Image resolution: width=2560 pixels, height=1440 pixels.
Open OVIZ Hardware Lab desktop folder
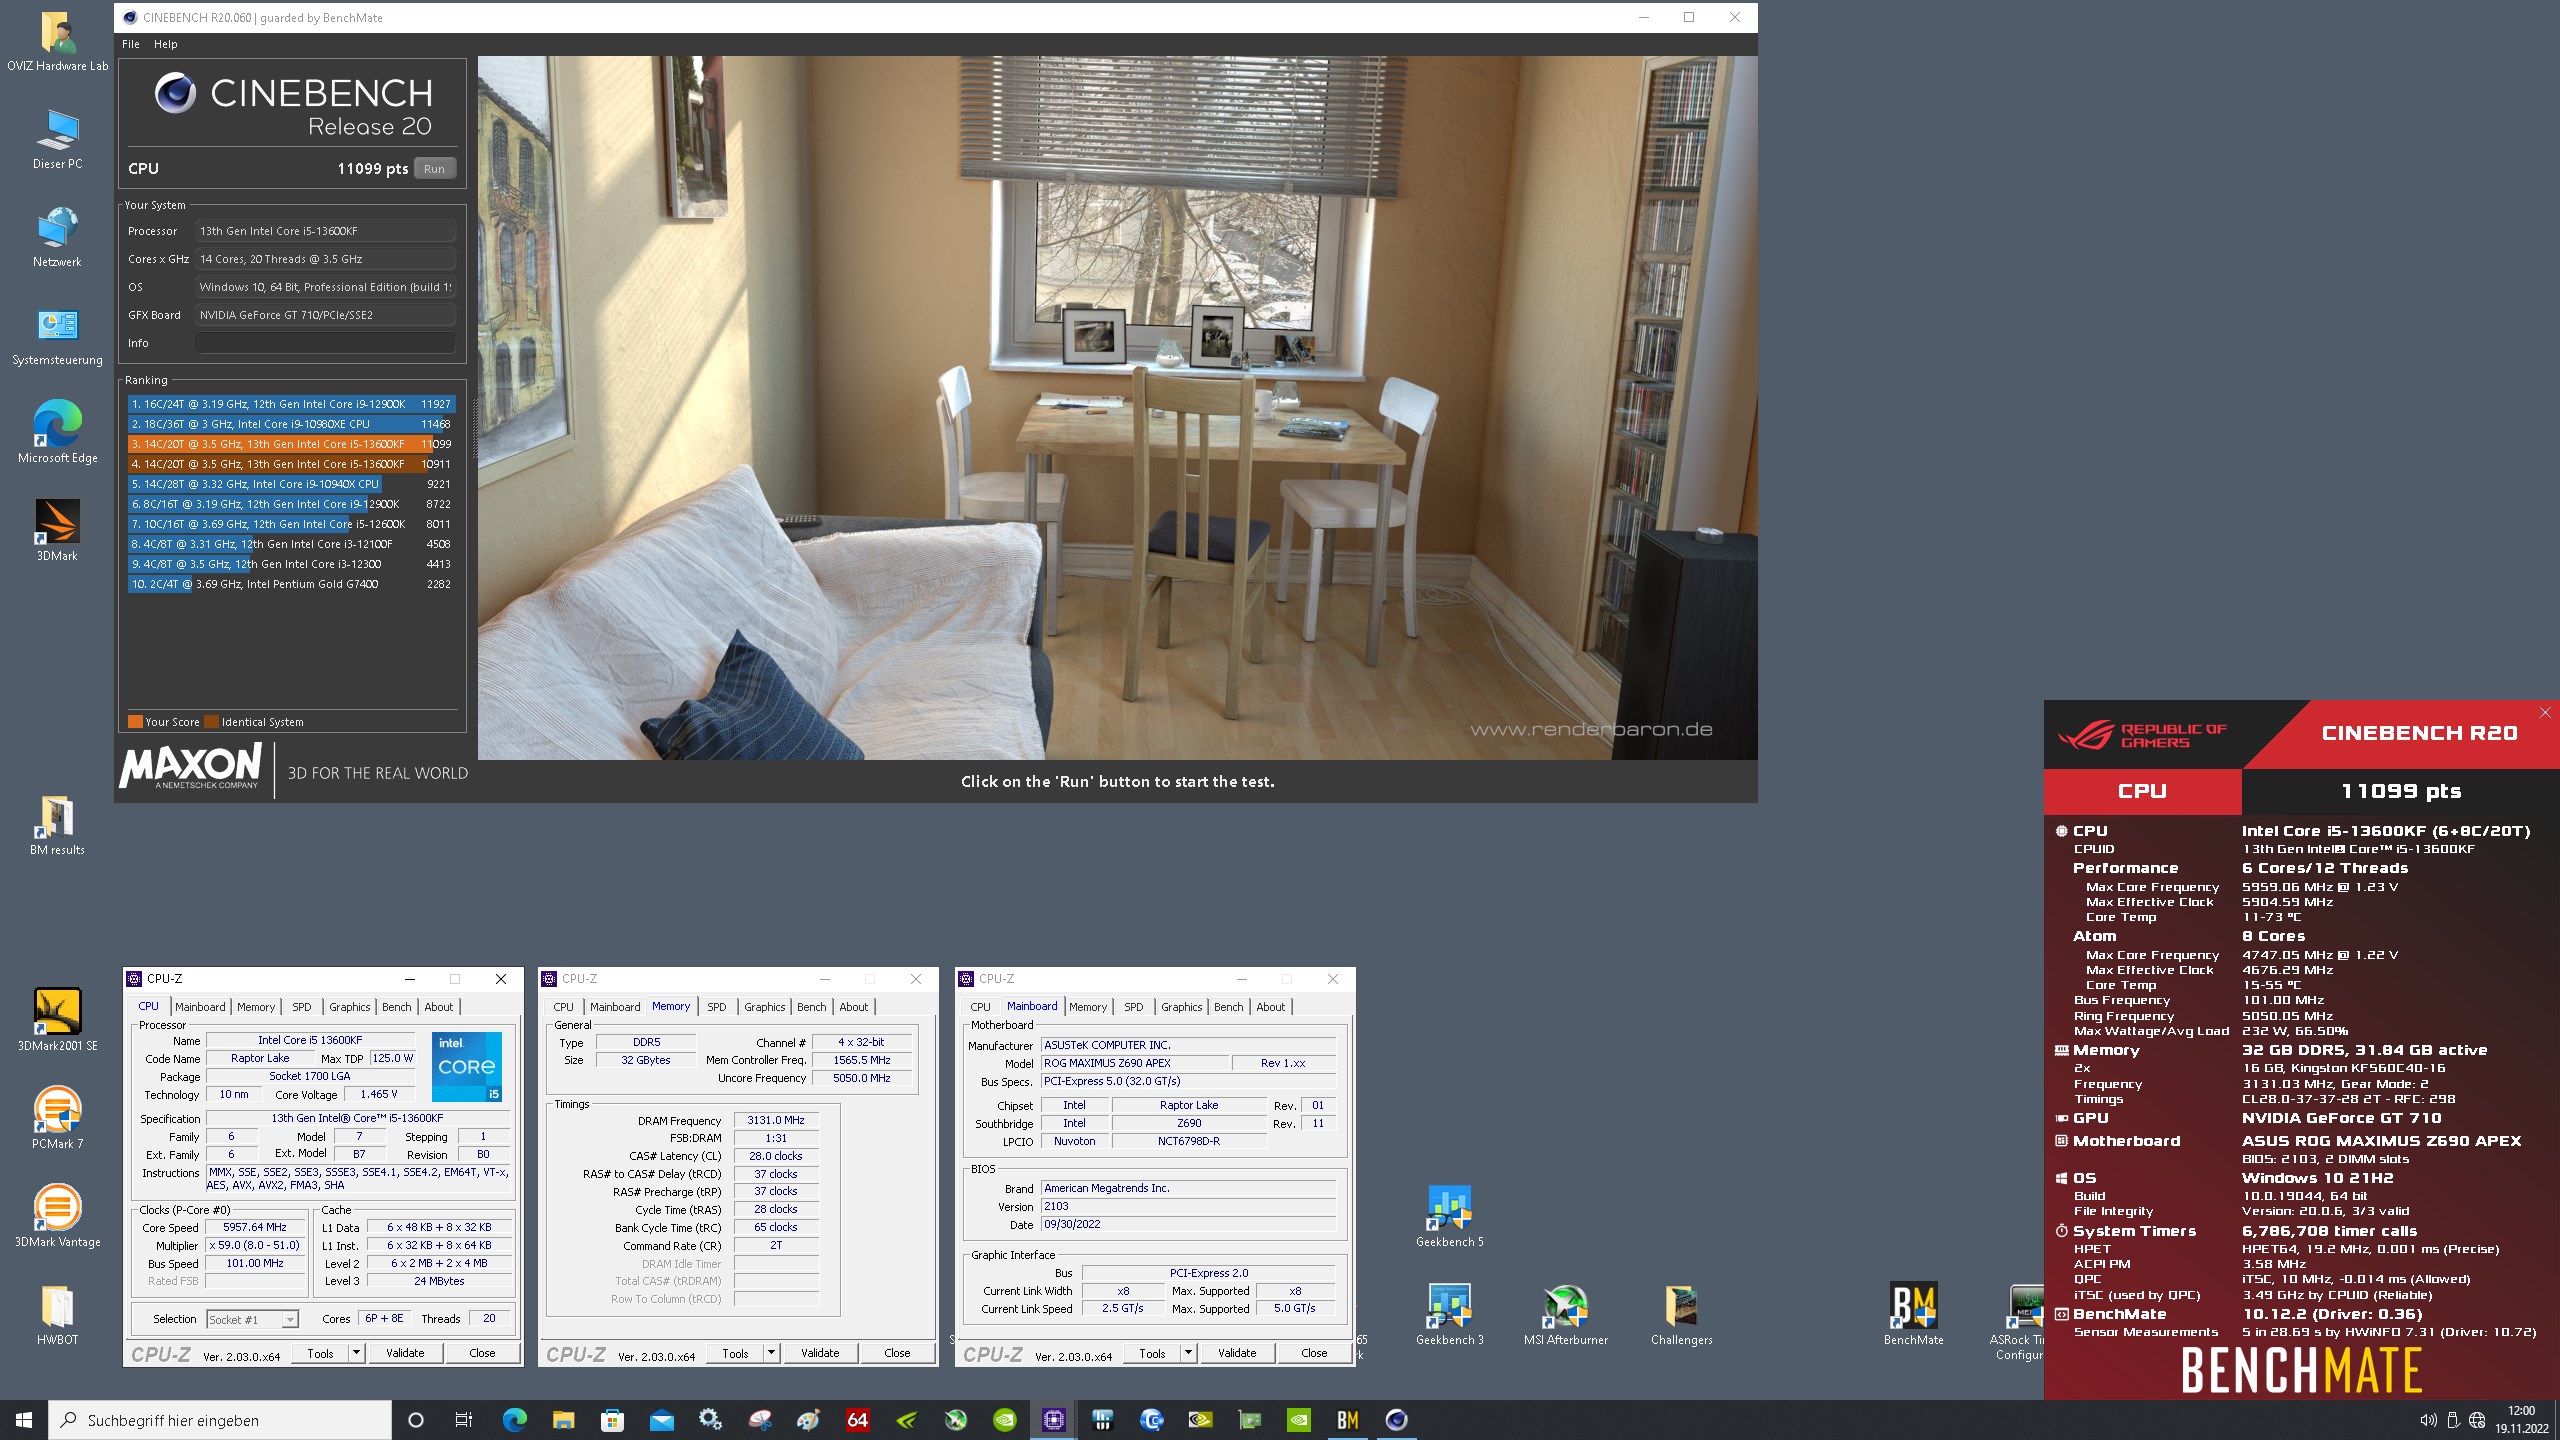coord(57,42)
